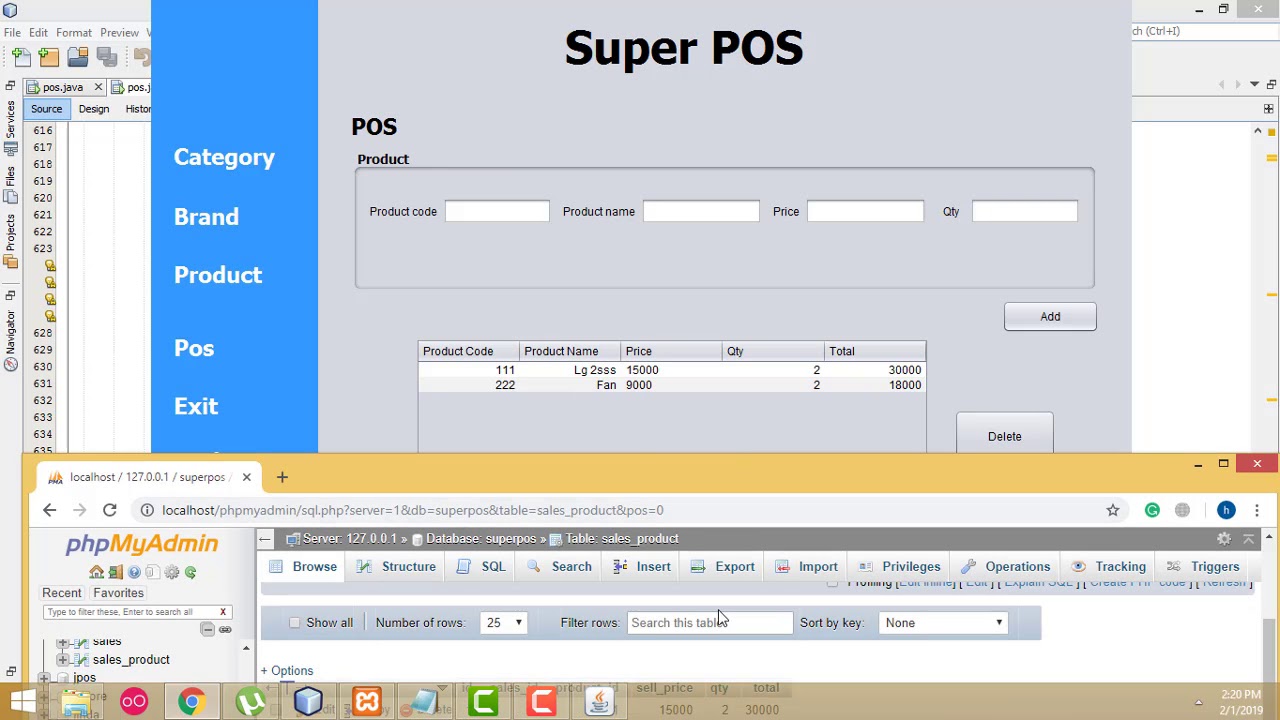Viewport: 1280px width, 720px height.
Task: Open uTorrent from taskbar
Action: pyautogui.click(x=250, y=702)
